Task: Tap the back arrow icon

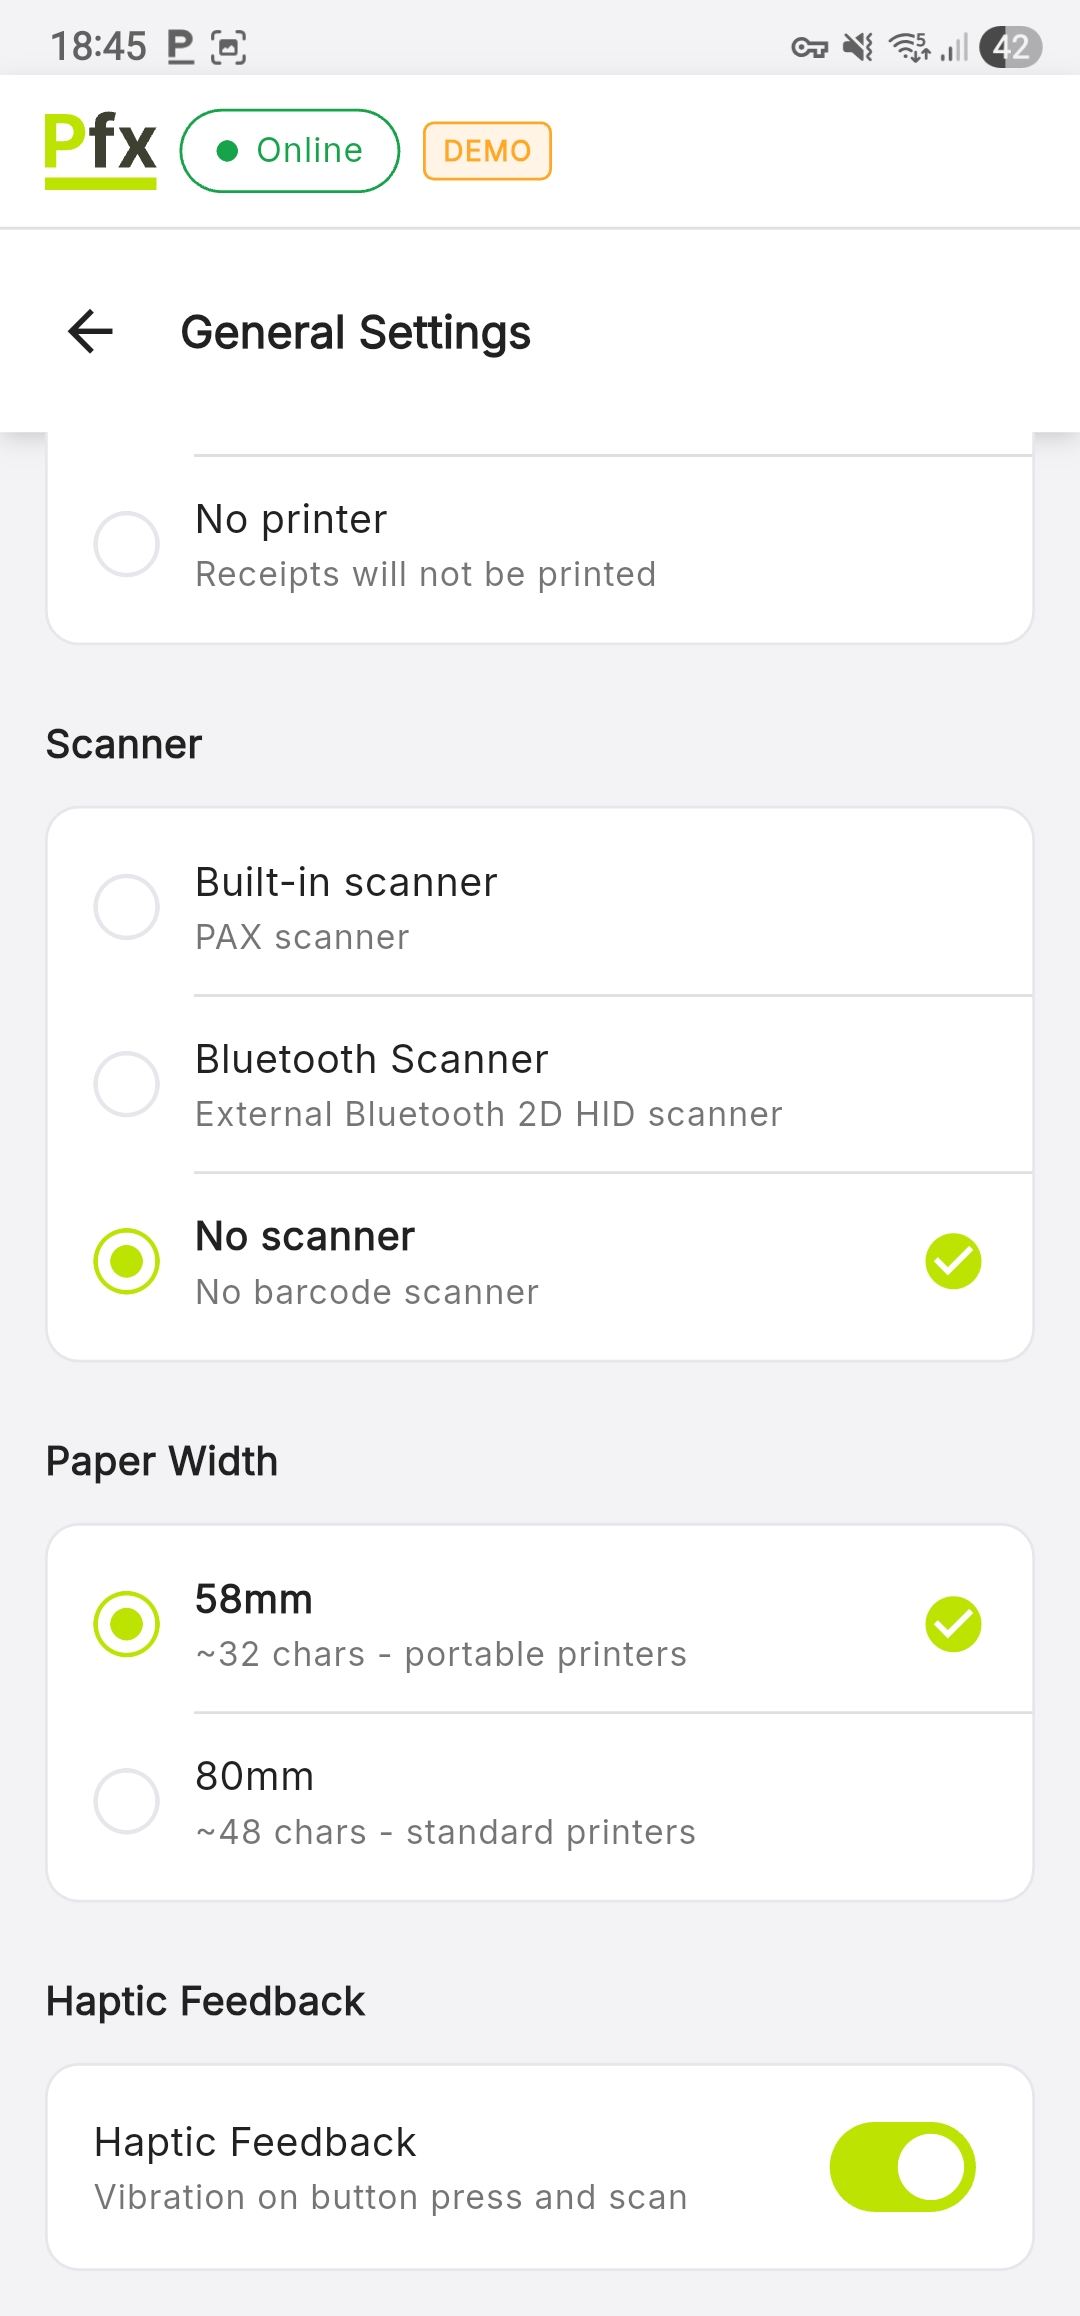Action: tap(90, 332)
